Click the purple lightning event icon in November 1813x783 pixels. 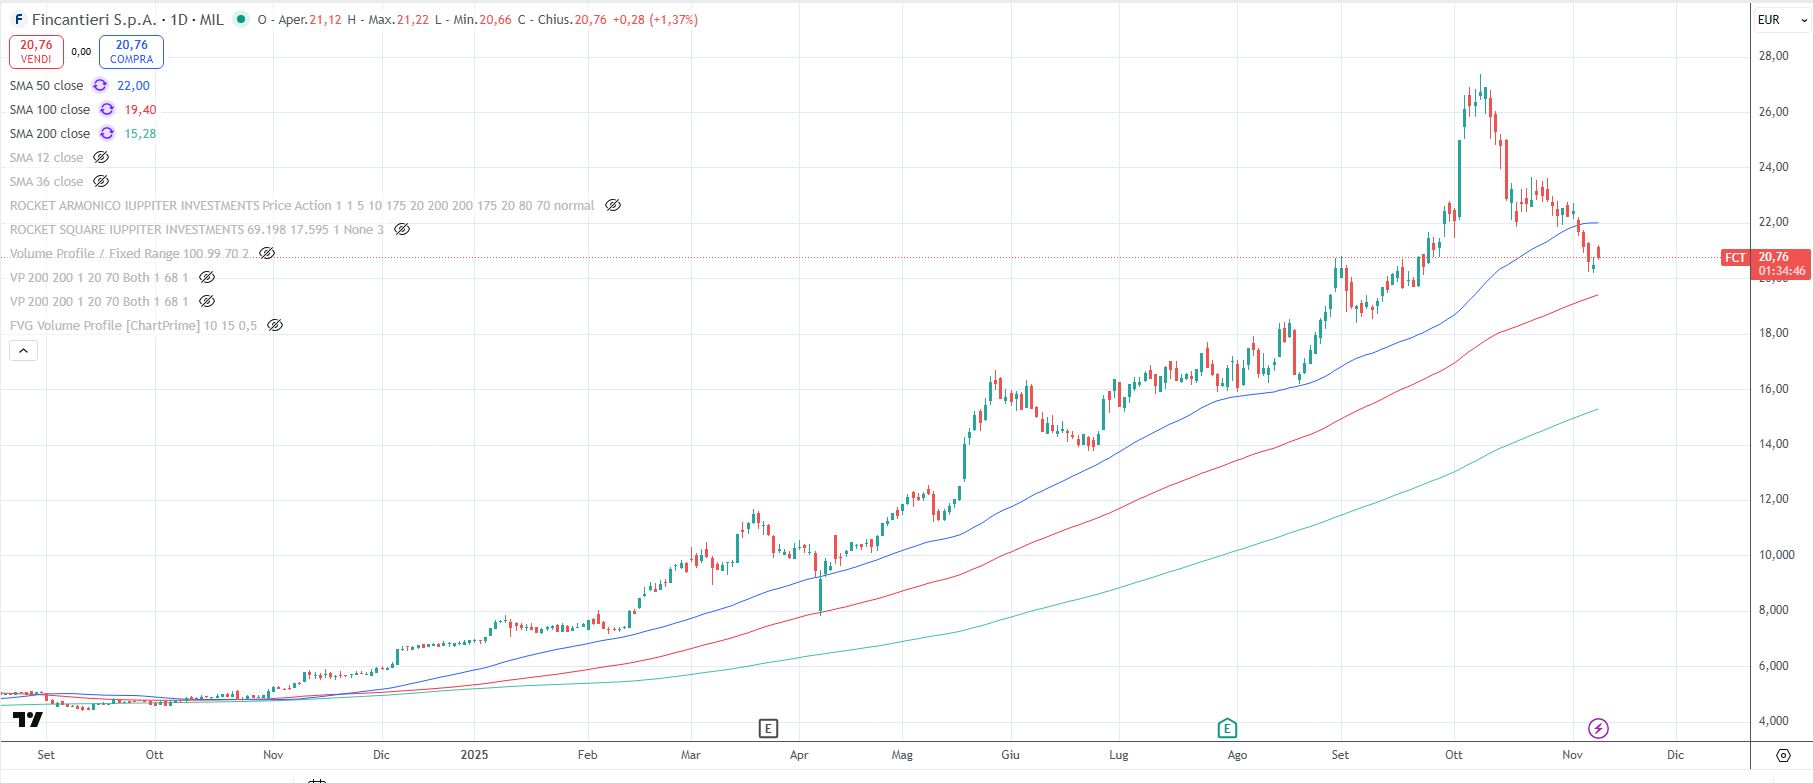[x=1598, y=728]
